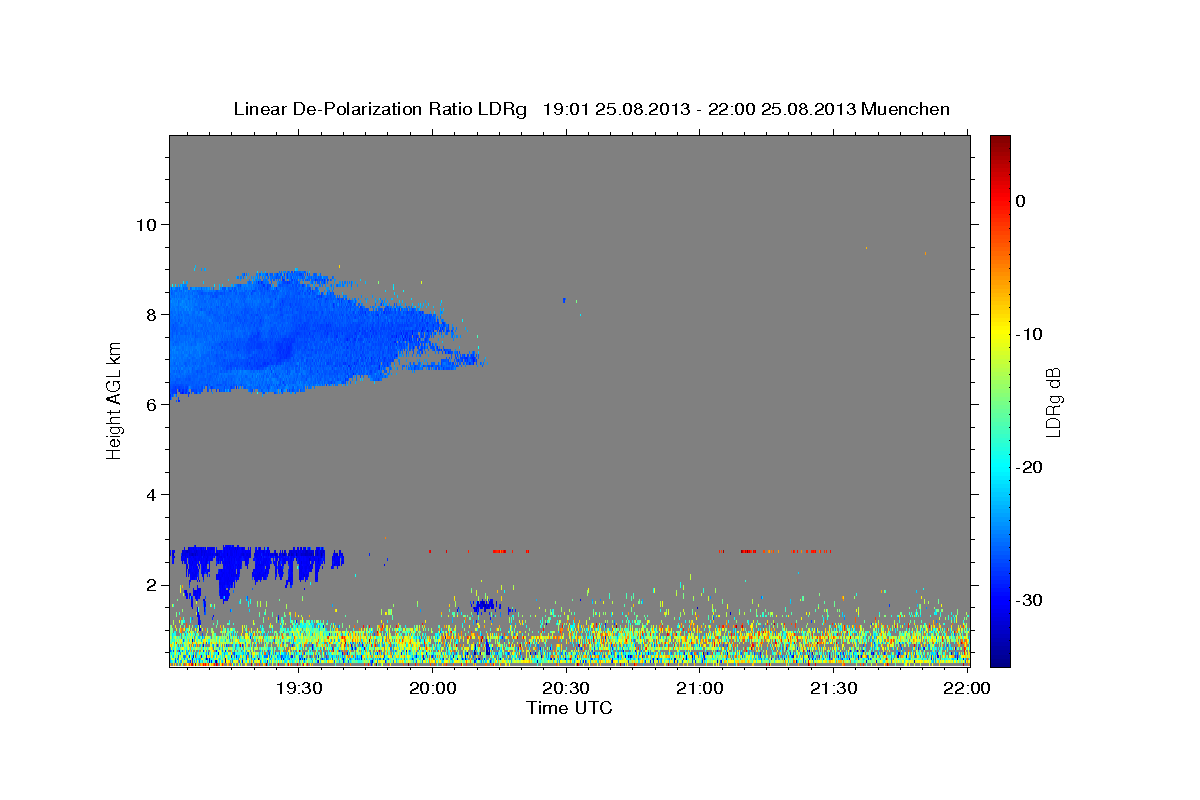
Task: Click the colorbar value -30
Action: coord(1030,600)
